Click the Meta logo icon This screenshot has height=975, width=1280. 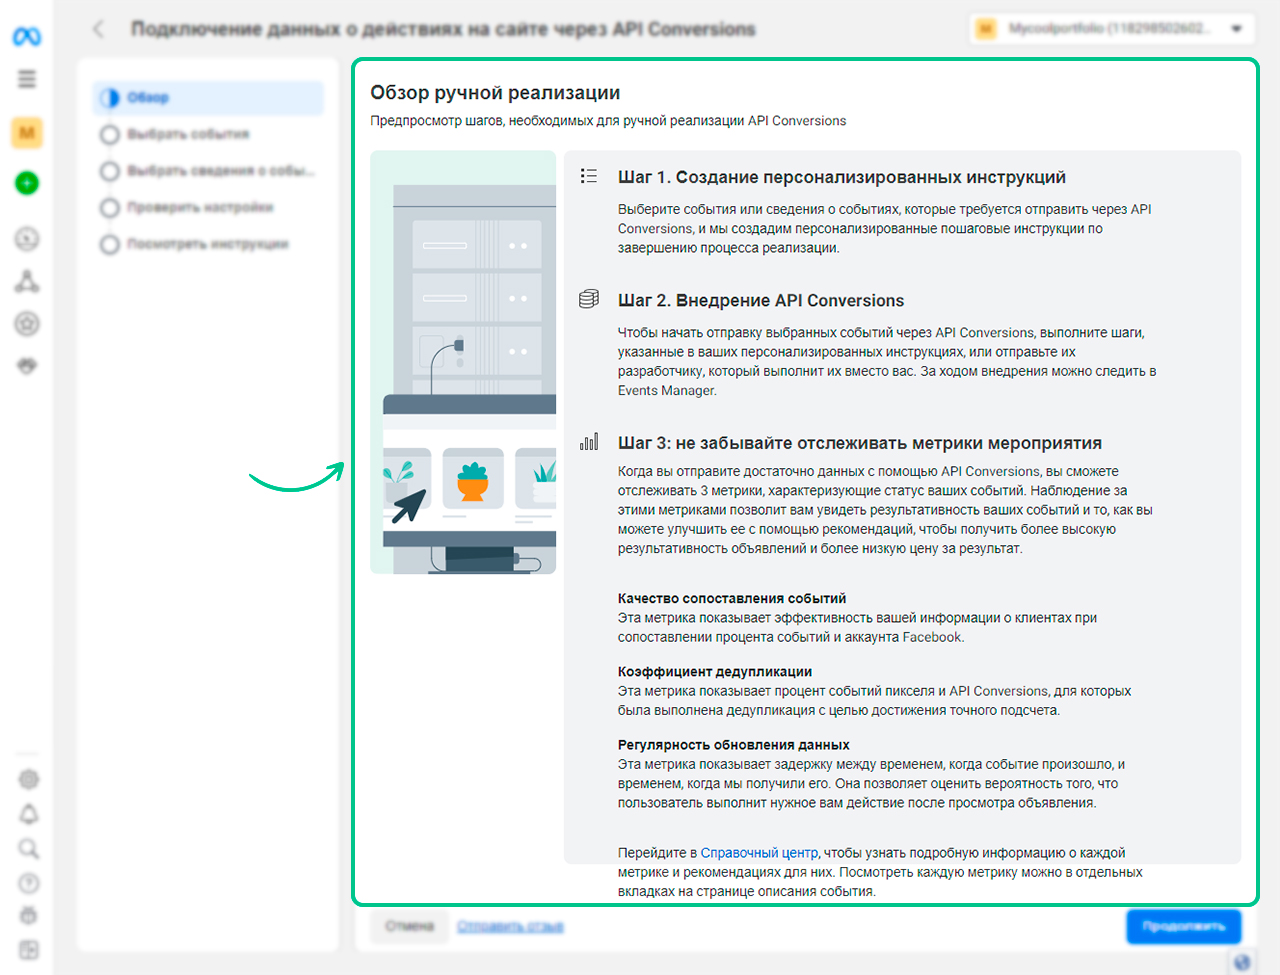click(x=27, y=37)
